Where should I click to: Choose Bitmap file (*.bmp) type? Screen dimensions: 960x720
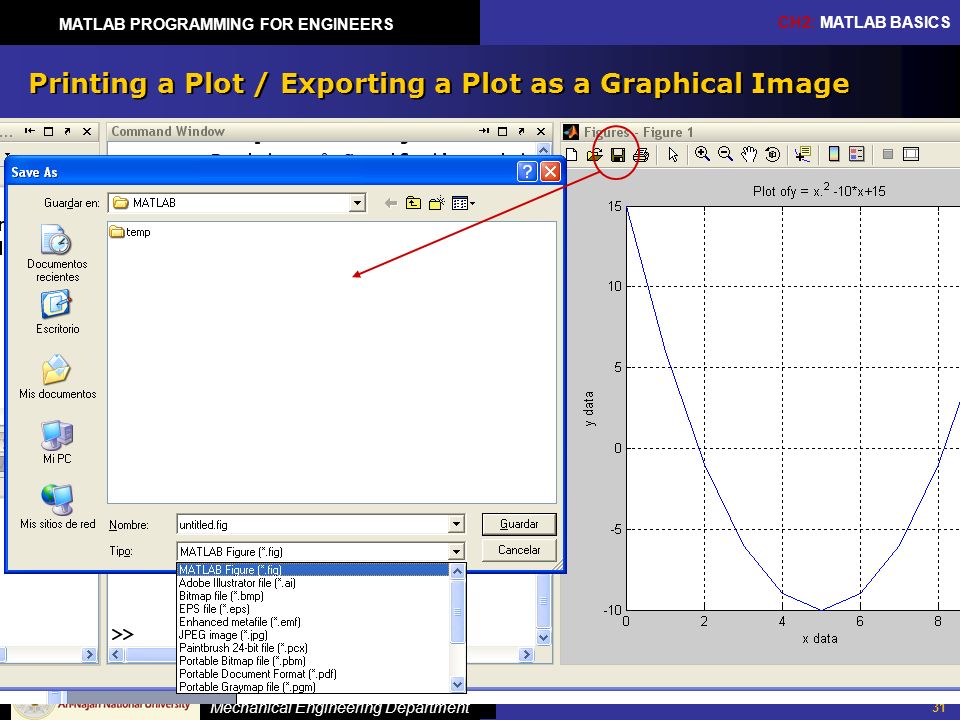click(313, 596)
